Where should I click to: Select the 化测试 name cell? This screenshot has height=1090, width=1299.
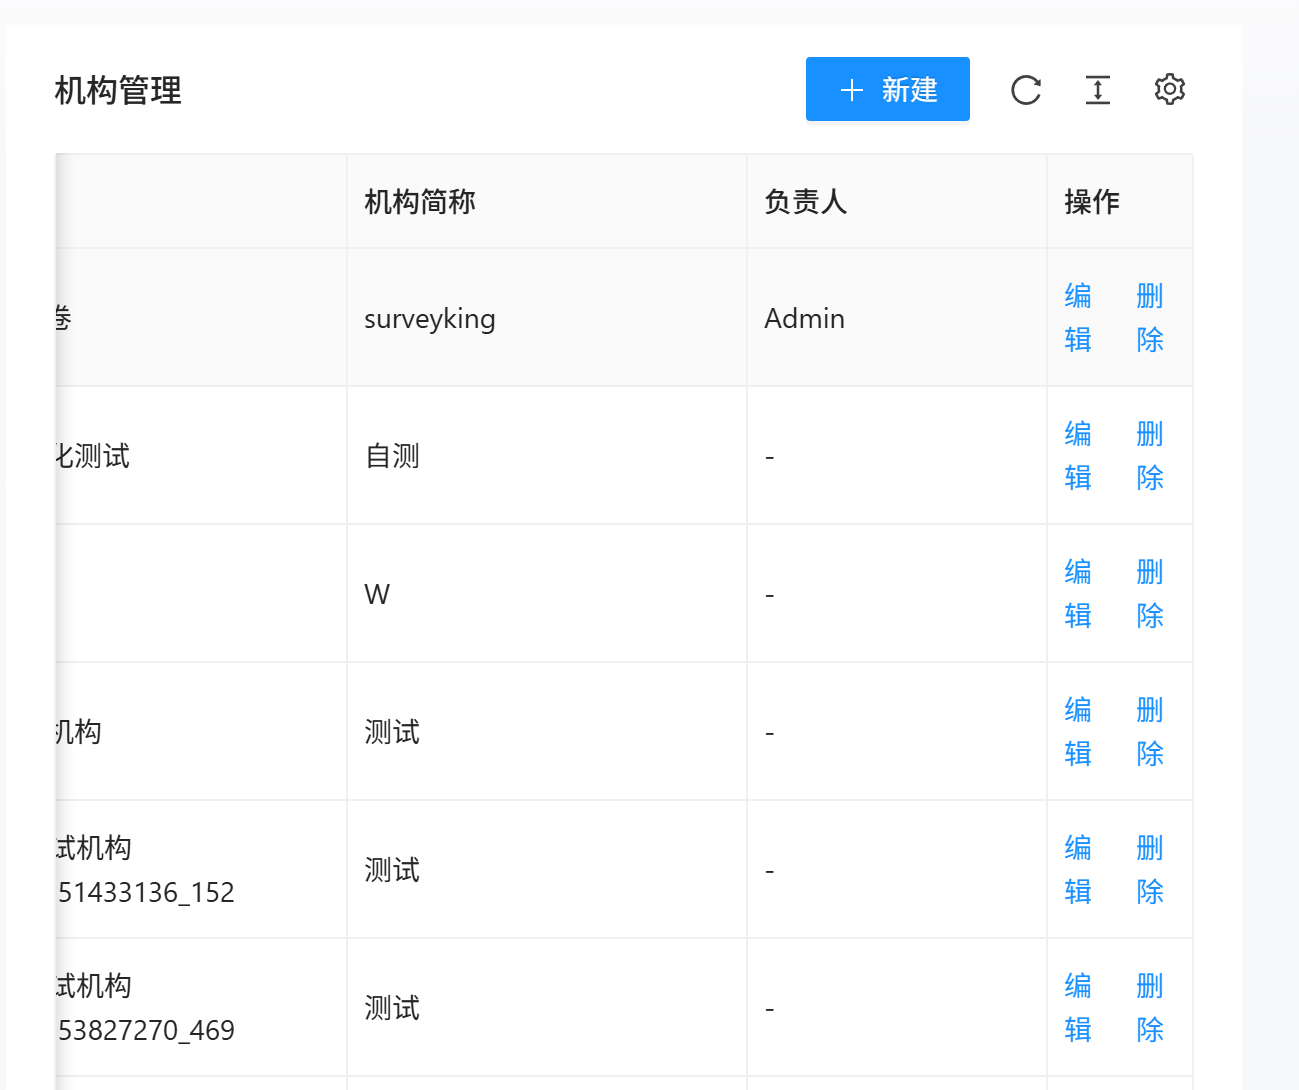201,455
